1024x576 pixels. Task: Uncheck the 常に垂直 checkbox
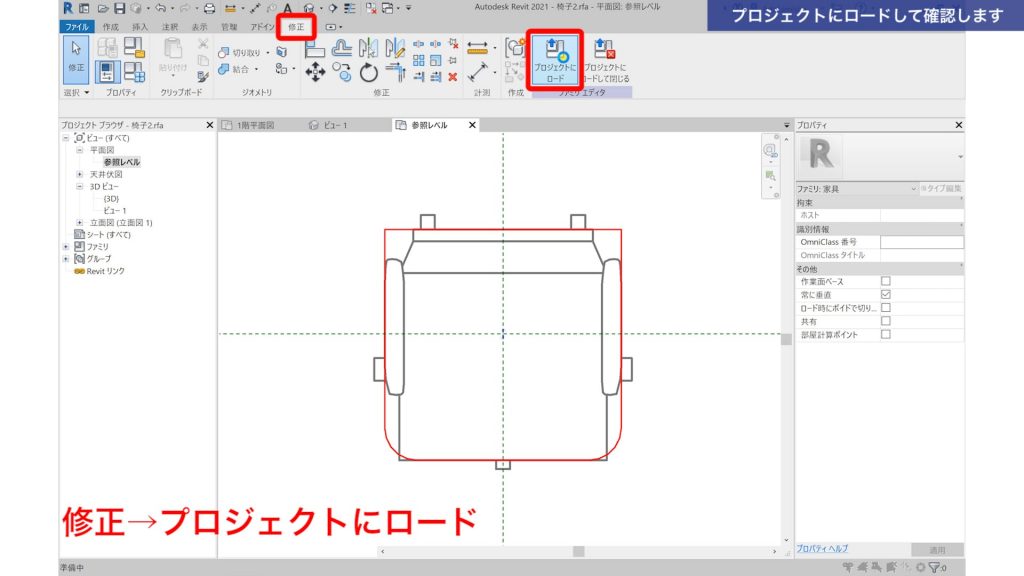coord(885,293)
